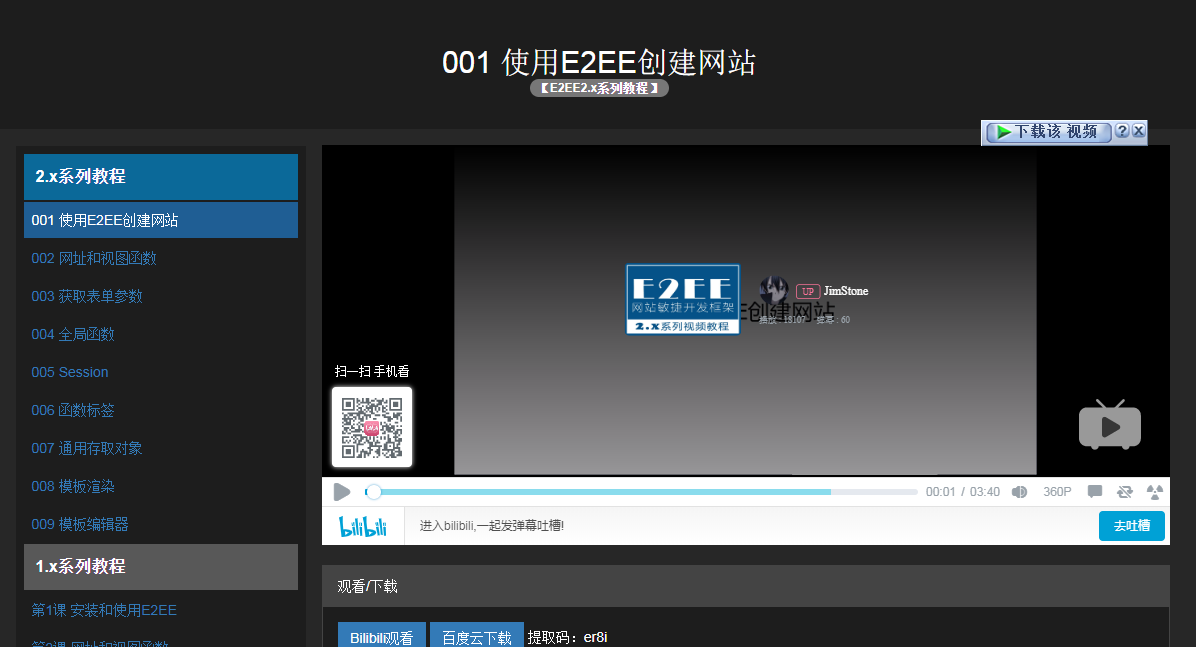This screenshot has width=1196, height=647.
Task: Click the E2EE tutorial logo thumbnail
Action: [683, 299]
